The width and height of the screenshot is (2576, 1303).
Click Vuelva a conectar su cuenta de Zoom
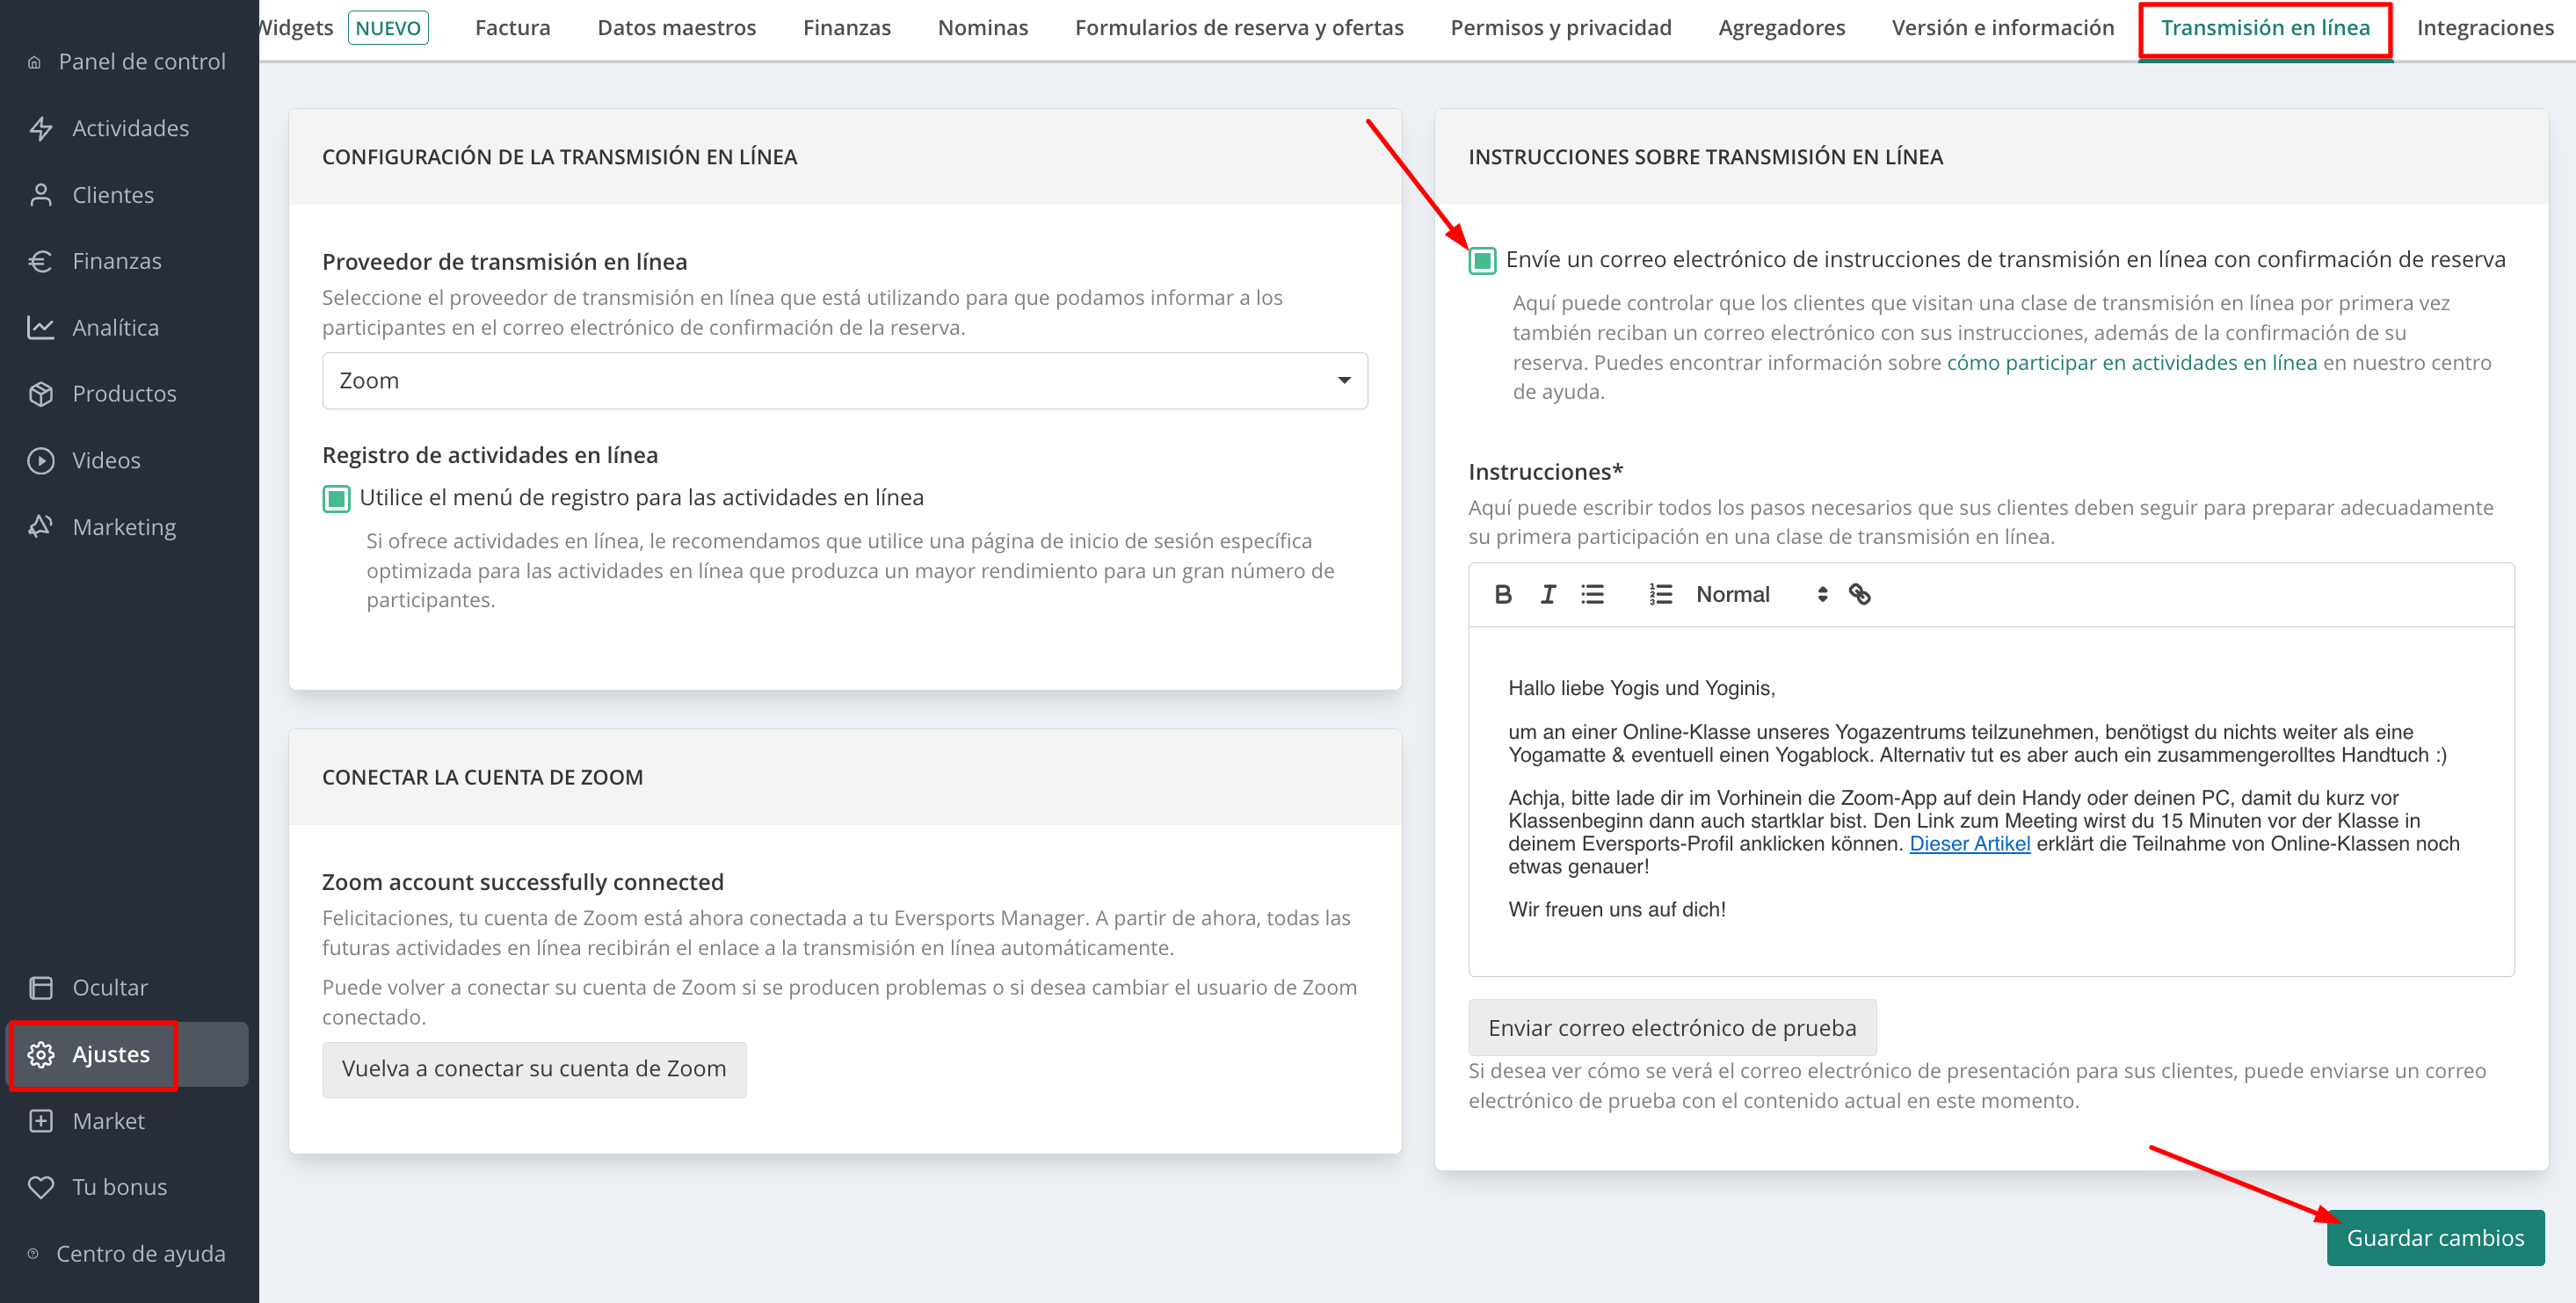click(x=534, y=1069)
